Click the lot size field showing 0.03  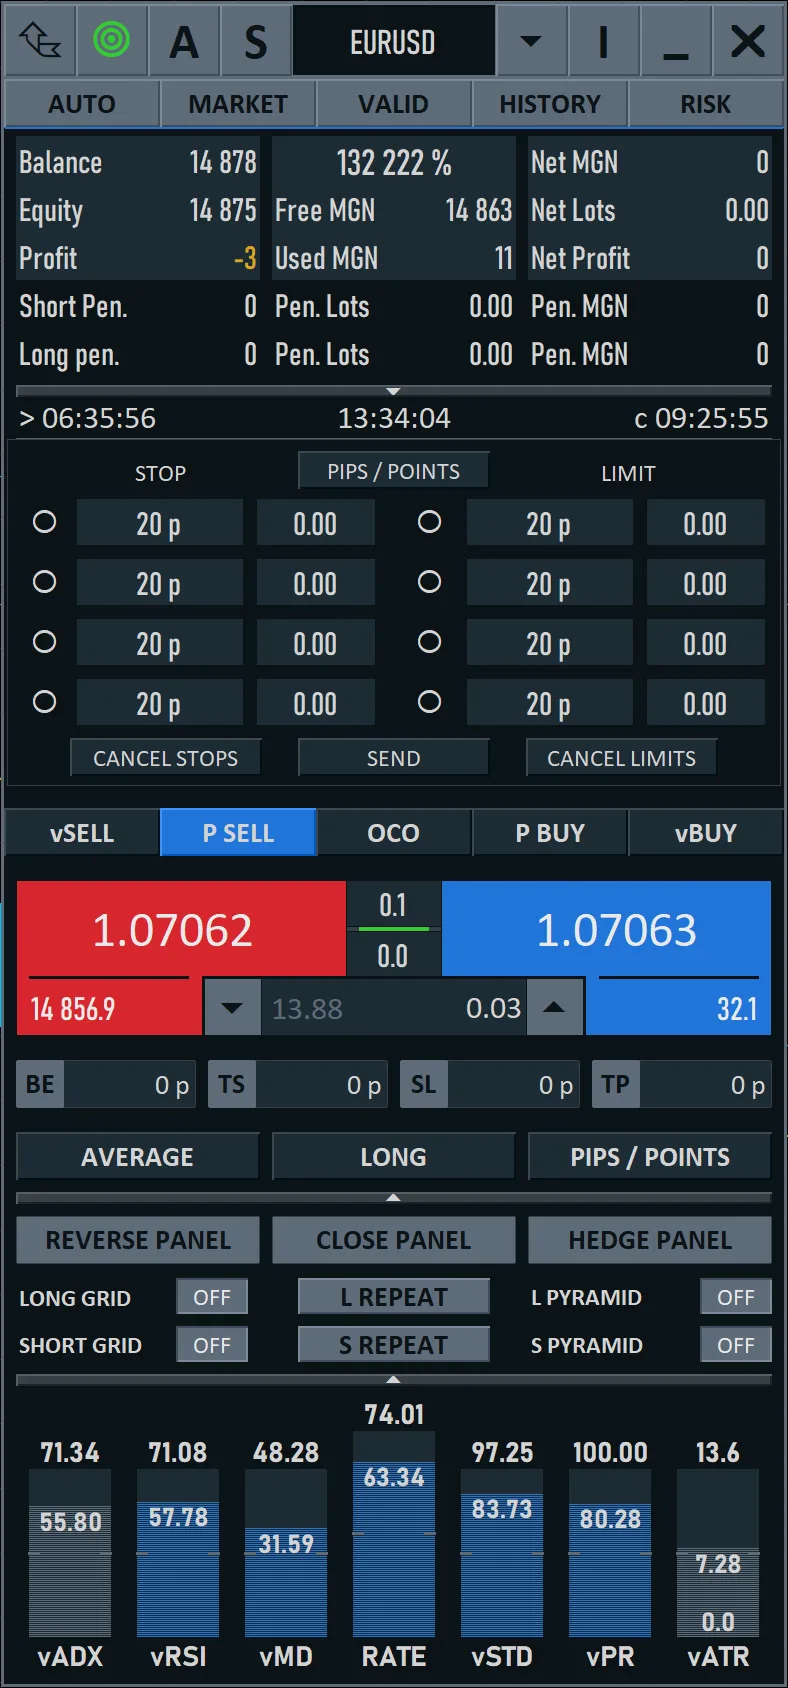pyautogui.click(x=394, y=1008)
